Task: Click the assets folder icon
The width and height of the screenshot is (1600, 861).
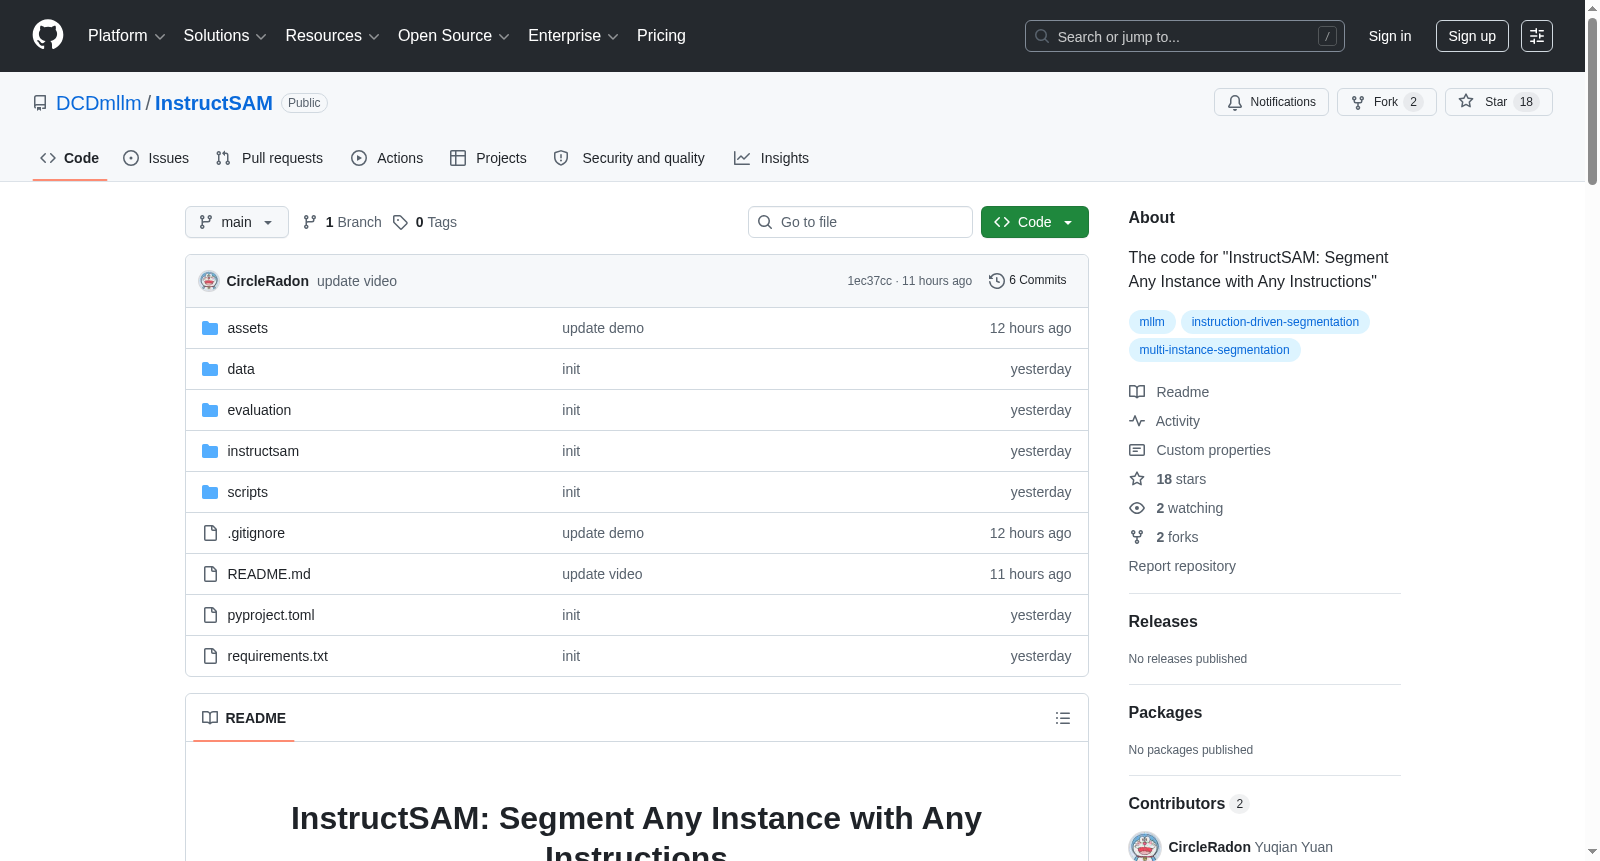Action: [210, 328]
